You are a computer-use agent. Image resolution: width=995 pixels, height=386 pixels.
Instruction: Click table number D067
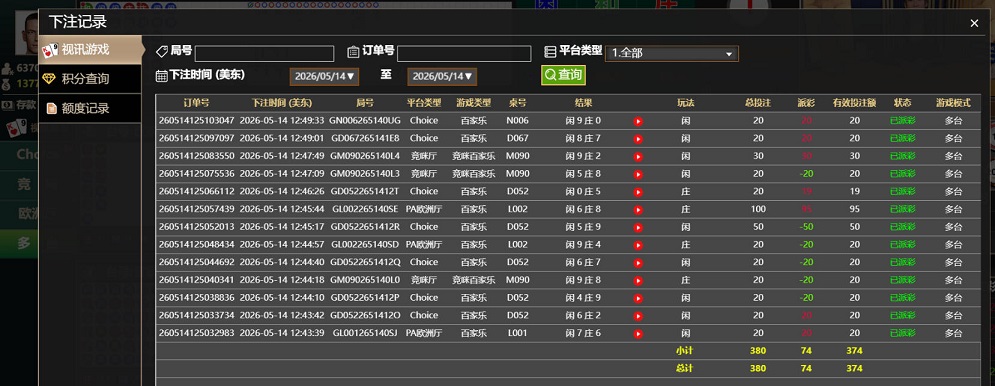pyautogui.click(x=517, y=138)
